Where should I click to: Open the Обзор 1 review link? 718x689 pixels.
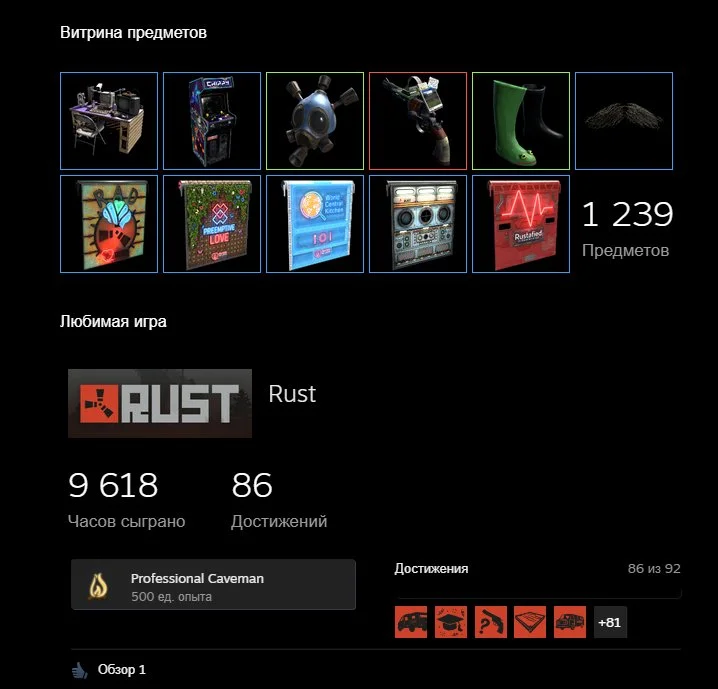[x=121, y=670]
